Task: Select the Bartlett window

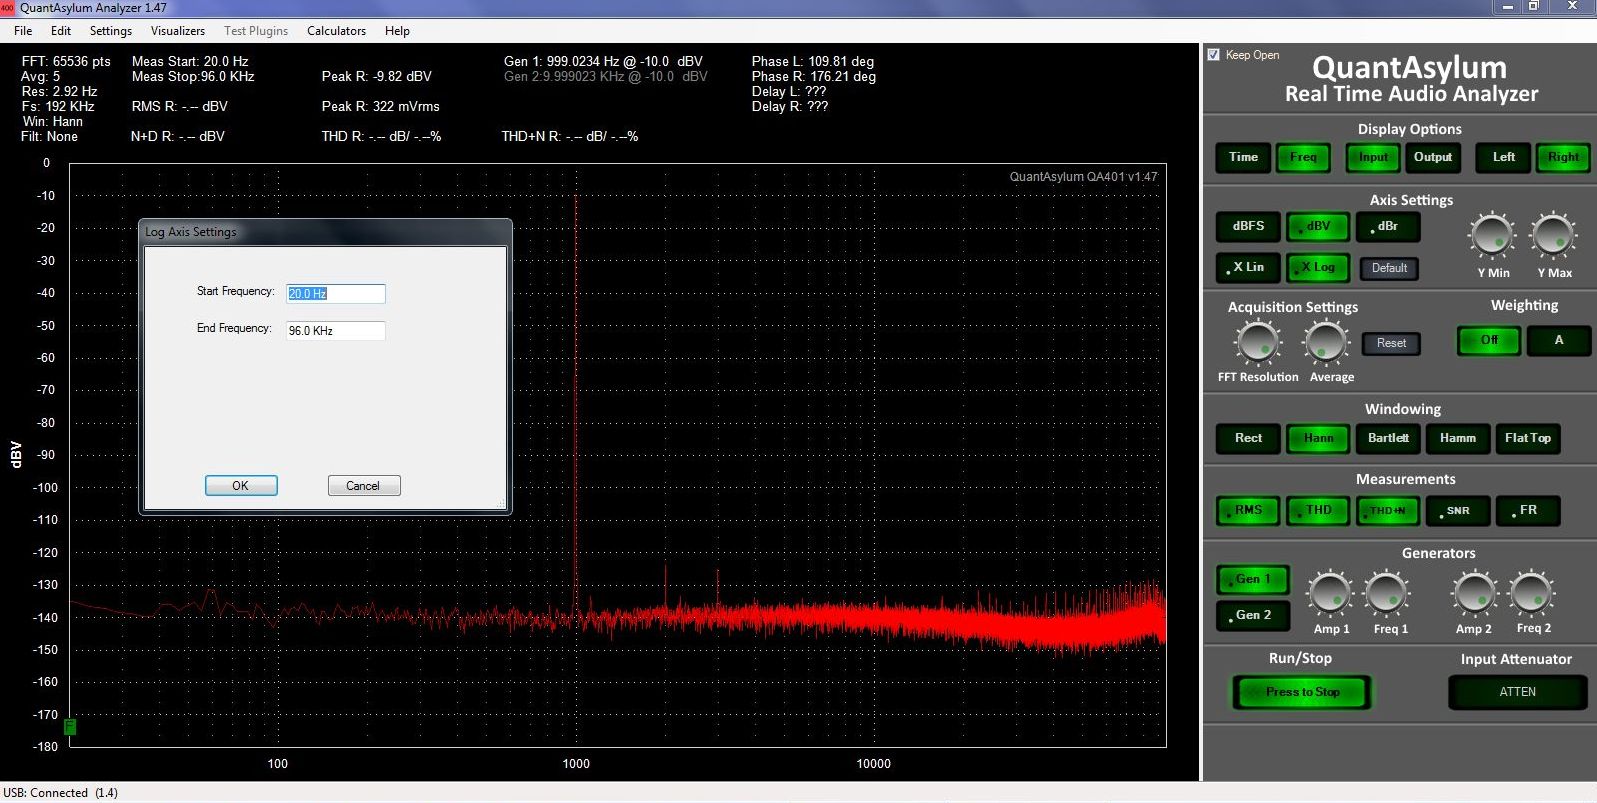Action: pyautogui.click(x=1388, y=439)
